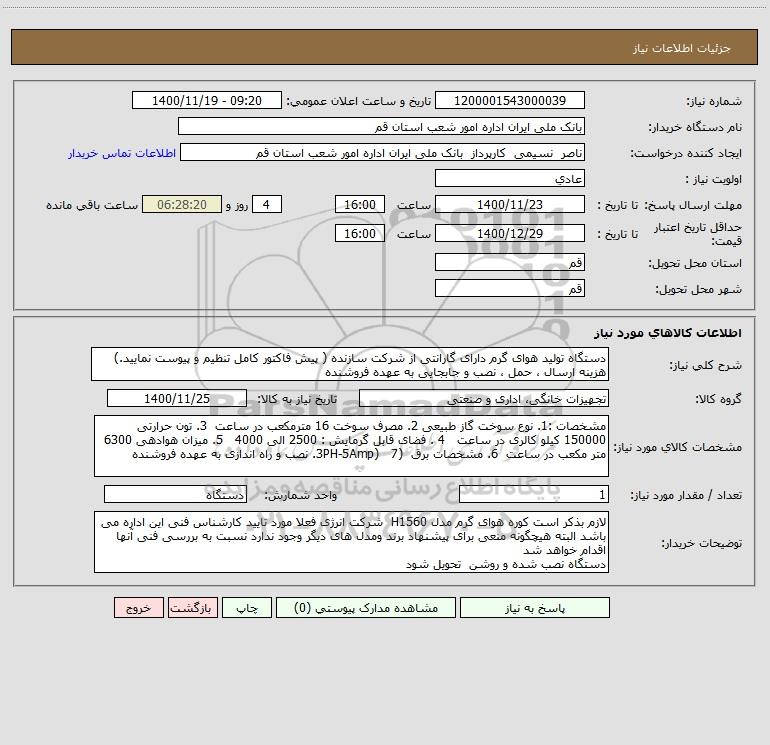Image resolution: width=770 pixels, height=745 pixels.
Task: Click the تاریخ و ساعت اعلان عمومی label
Action: click(x=358, y=101)
